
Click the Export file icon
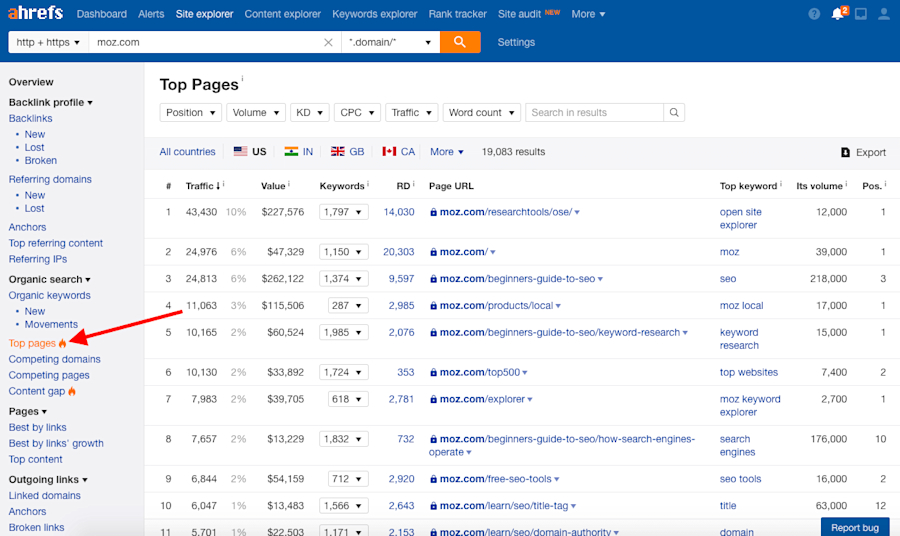point(845,152)
